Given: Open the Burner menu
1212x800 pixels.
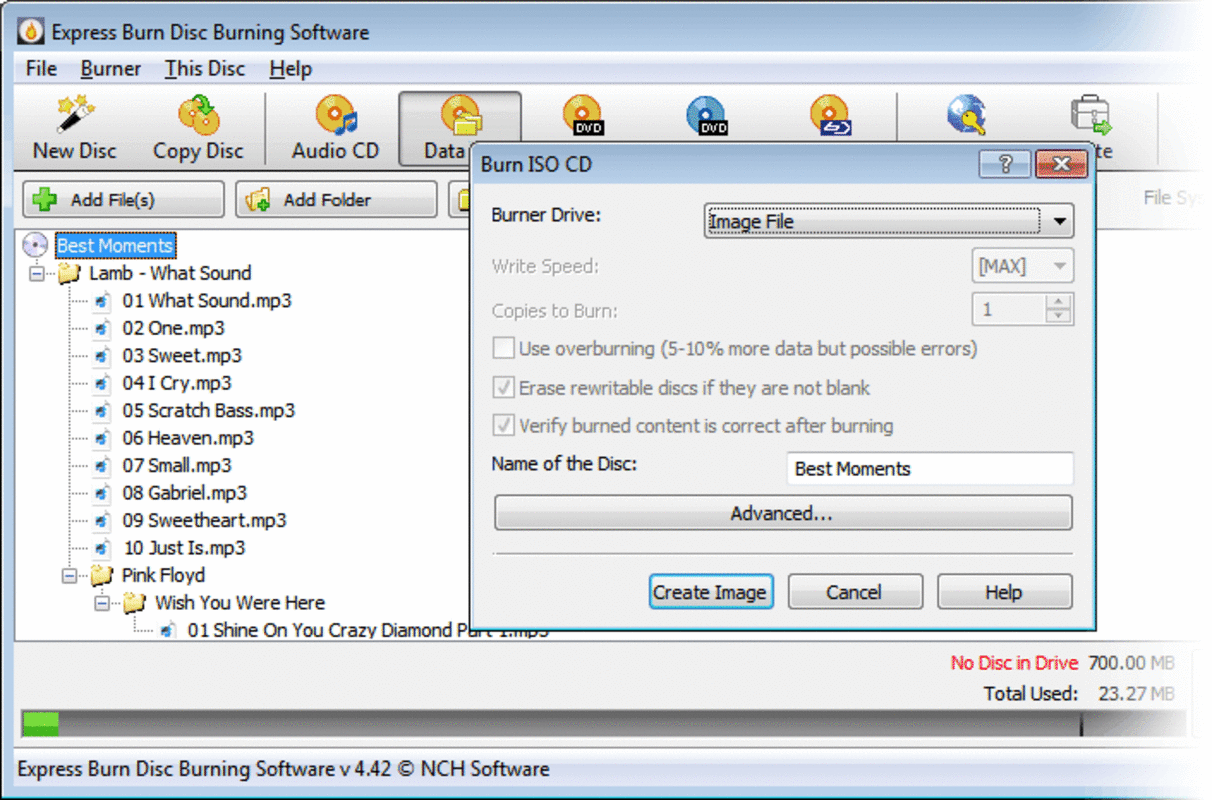Looking at the screenshot, I should click(x=110, y=68).
